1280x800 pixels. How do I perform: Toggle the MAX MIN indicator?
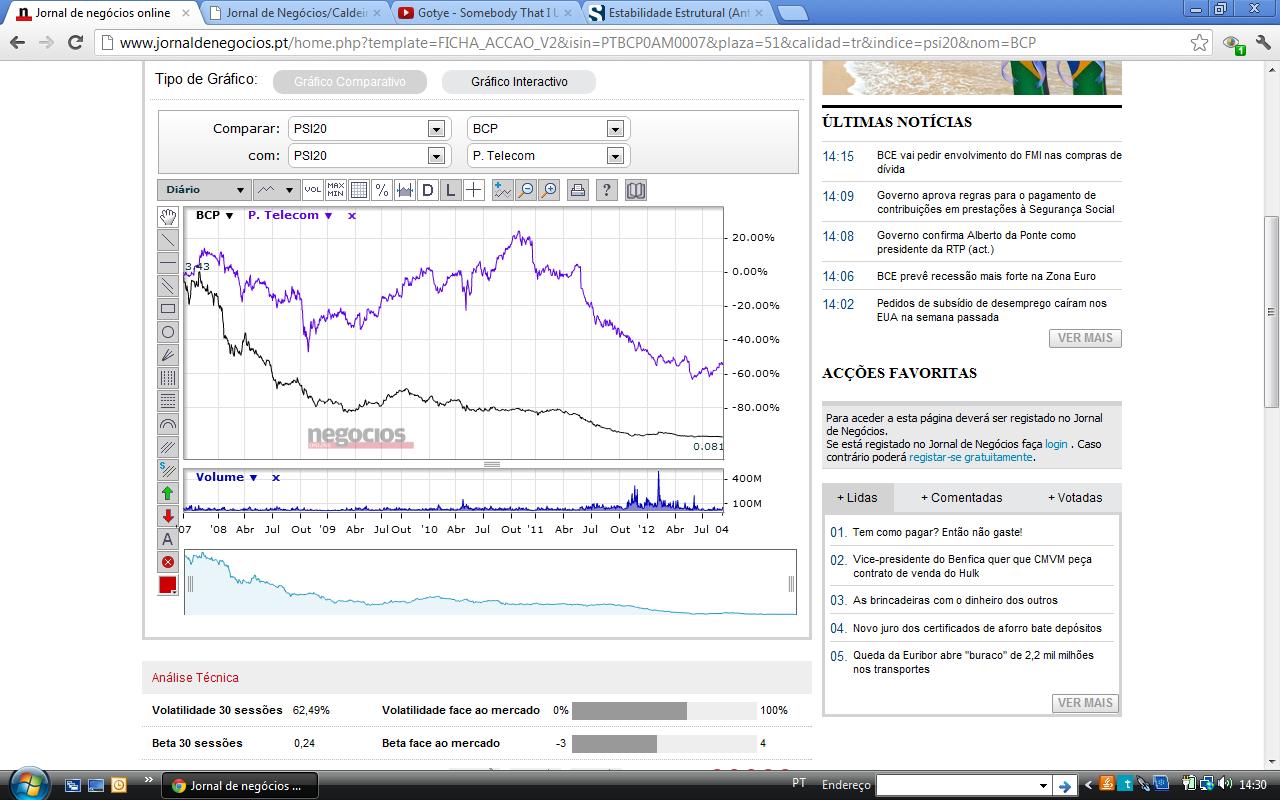[x=336, y=190]
